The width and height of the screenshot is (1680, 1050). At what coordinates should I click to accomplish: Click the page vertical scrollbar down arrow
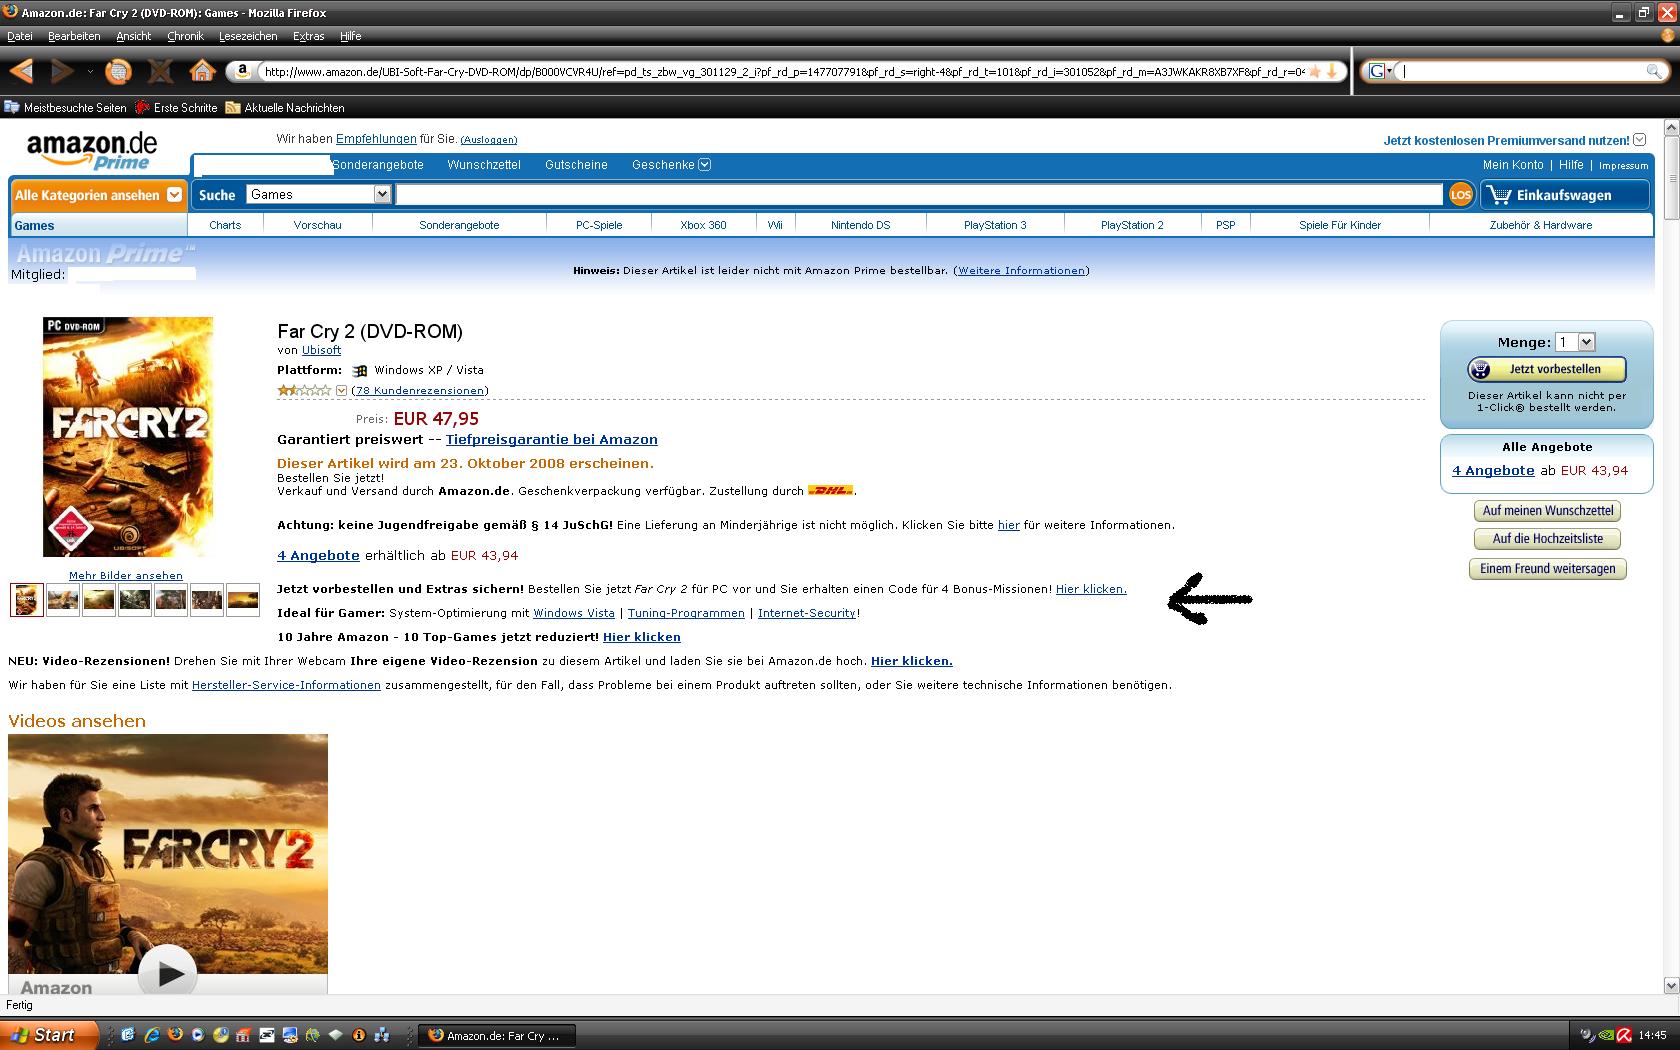pyautogui.click(x=1670, y=986)
